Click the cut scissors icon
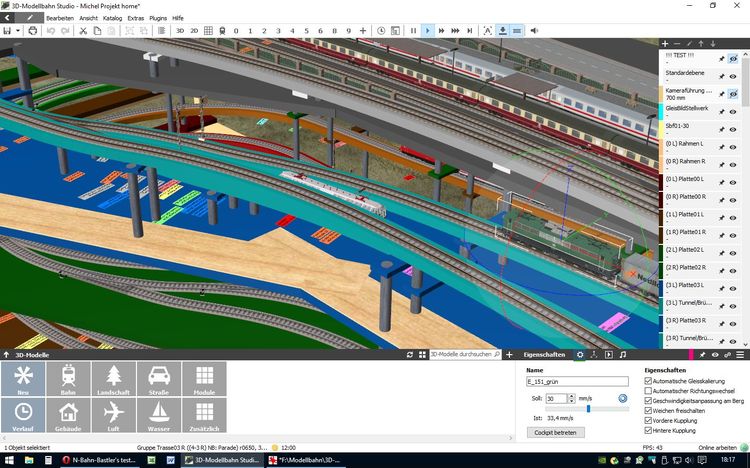This screenshot has height=468, width=750. point(84,31)
